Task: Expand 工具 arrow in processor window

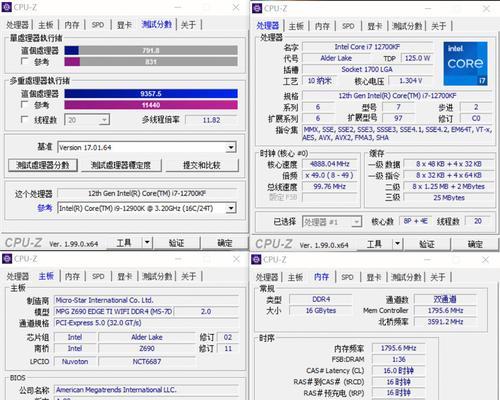Action: coord(397,244)
